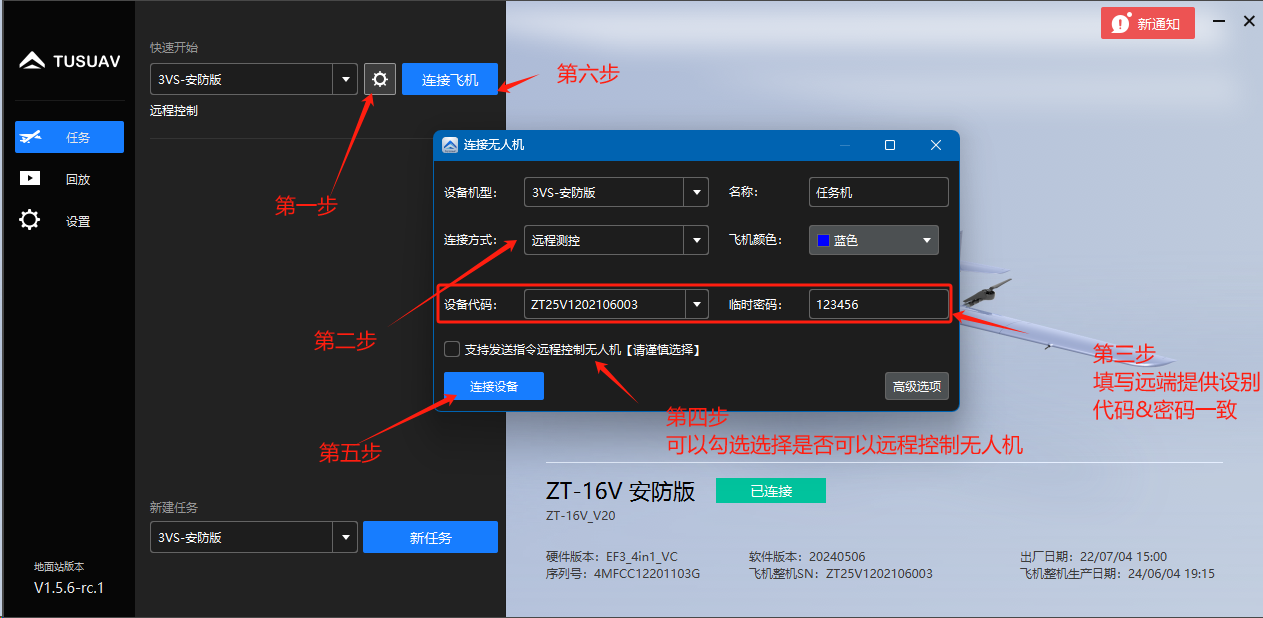This screenshot has width=1263, height=618.
Task: Click the ZT-16V 安防版 heading
Action: pyautogui.click(x=620, y=491)
